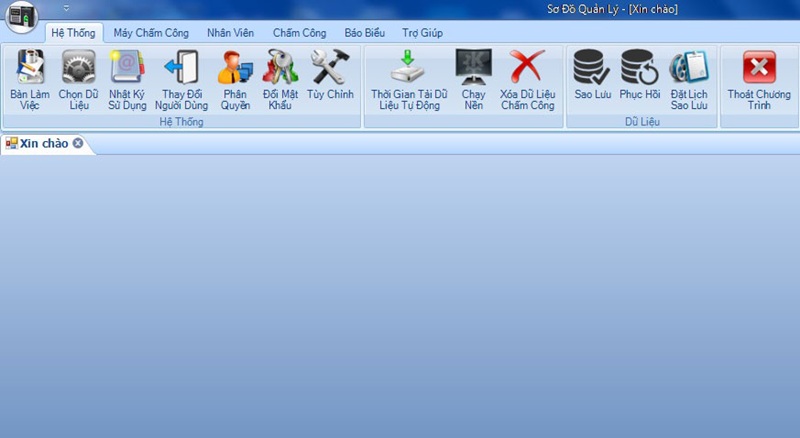Close the Xin chào document tab

point(78,143)
